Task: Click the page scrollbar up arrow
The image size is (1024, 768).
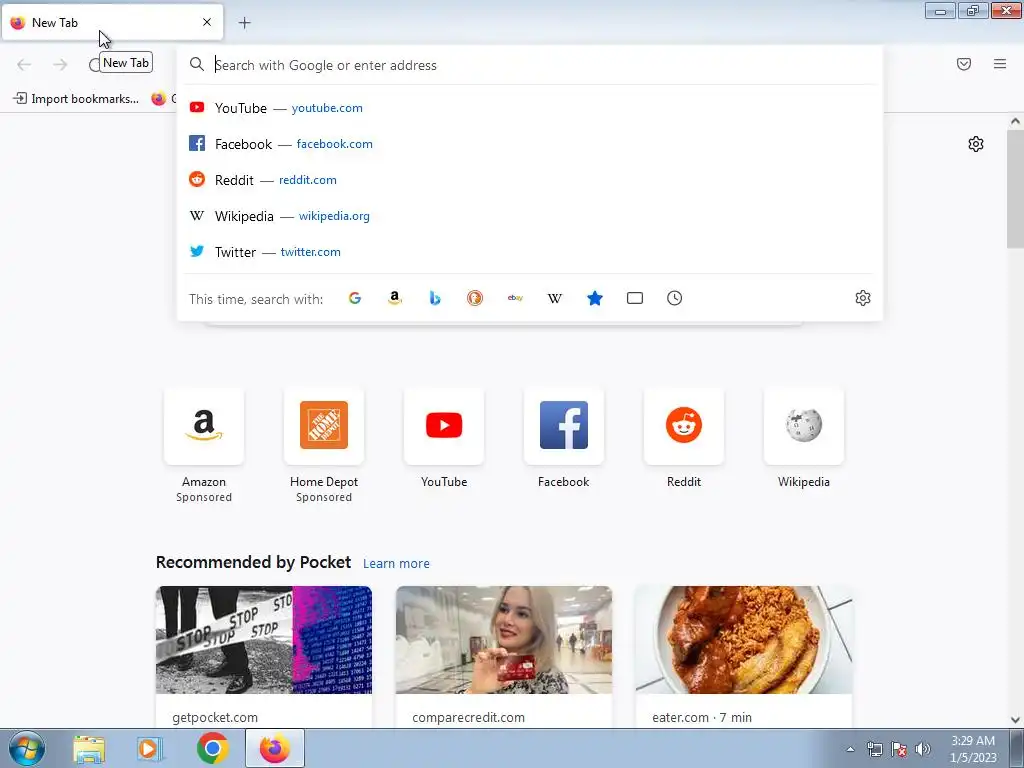Action: pyautogui.click(x=1015, y=121)
